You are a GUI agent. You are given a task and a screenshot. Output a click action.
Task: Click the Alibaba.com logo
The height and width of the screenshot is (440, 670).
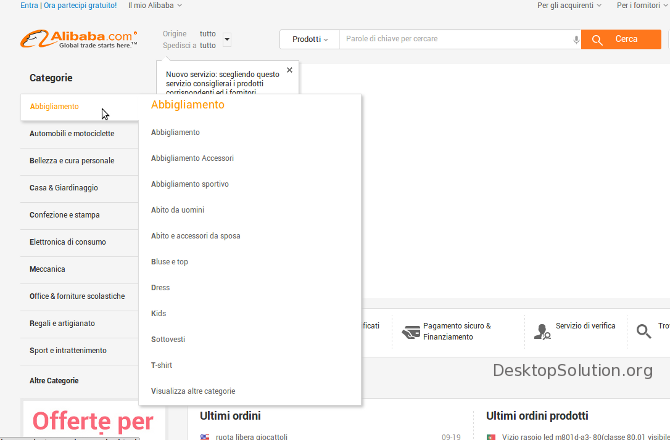(79, 39)
